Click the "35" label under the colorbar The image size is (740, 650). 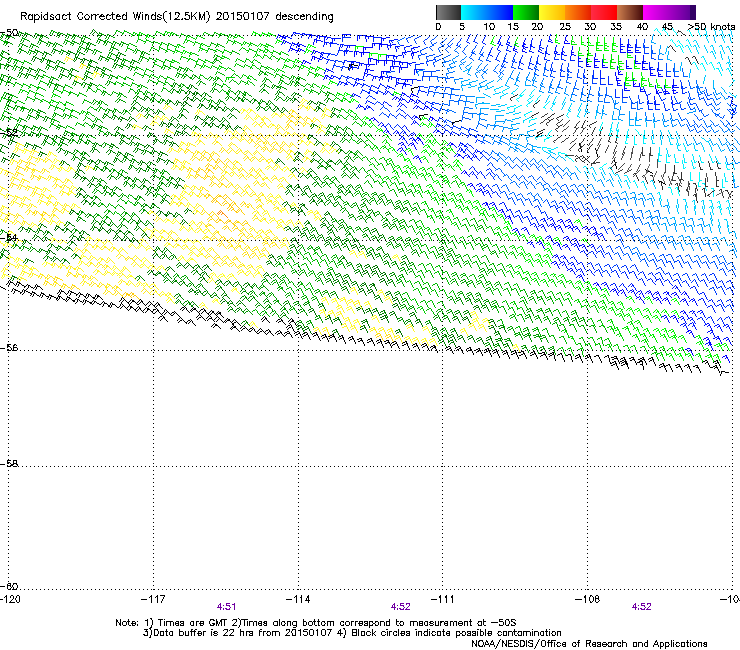pos(616,26)
